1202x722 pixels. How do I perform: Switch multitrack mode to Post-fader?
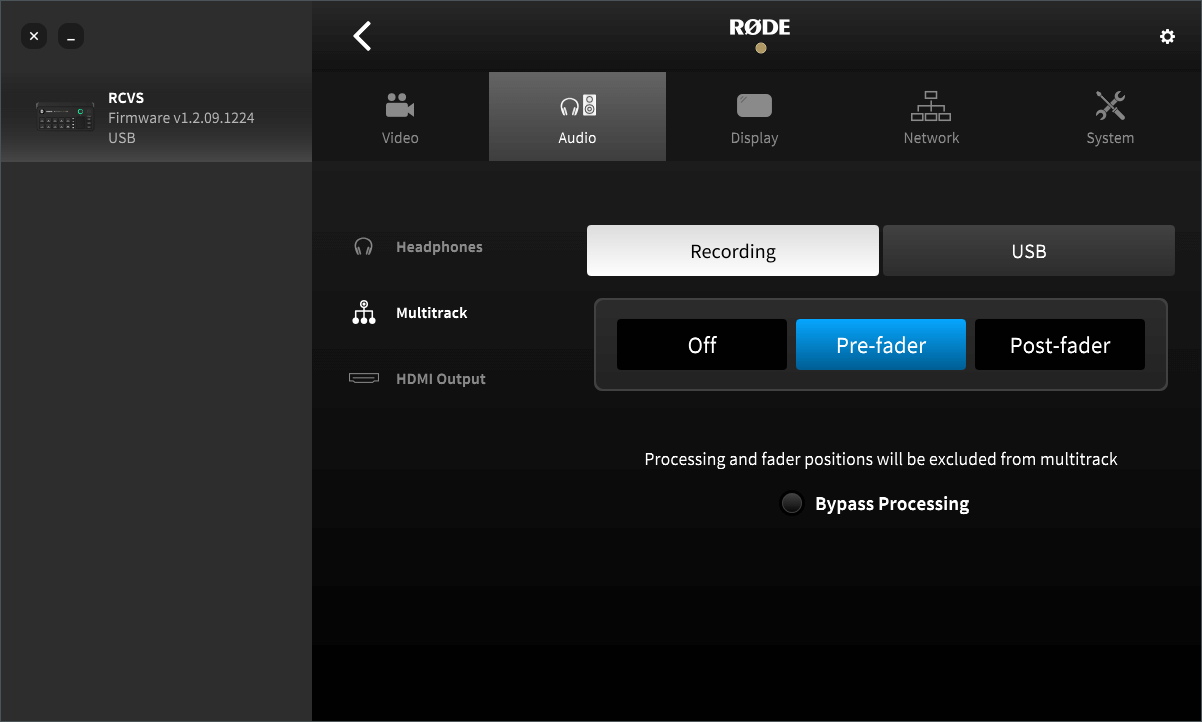[1059, 344]
